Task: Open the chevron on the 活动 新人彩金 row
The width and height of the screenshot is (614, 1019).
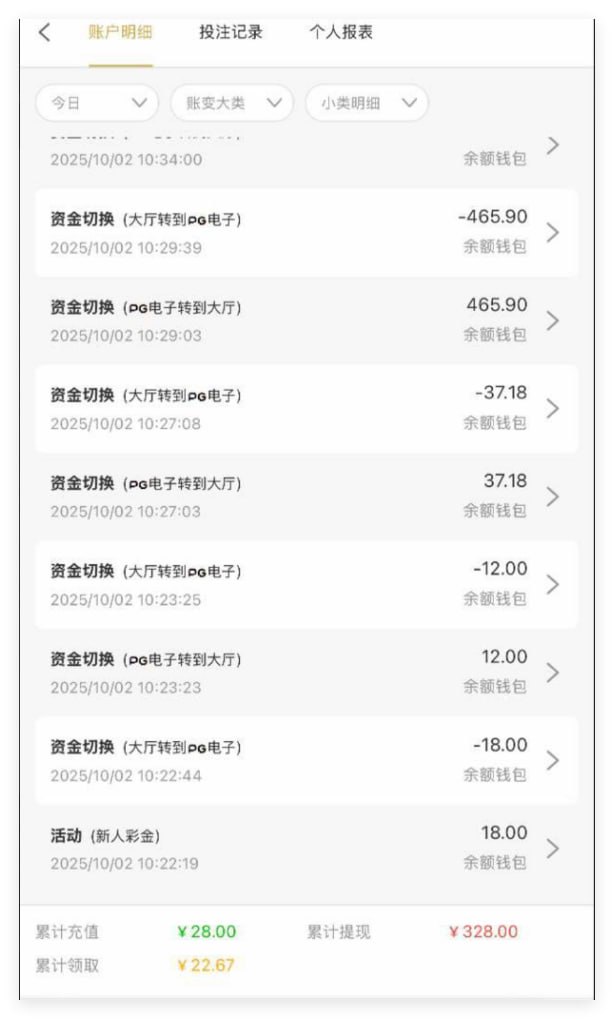Action: coord(554,847)
